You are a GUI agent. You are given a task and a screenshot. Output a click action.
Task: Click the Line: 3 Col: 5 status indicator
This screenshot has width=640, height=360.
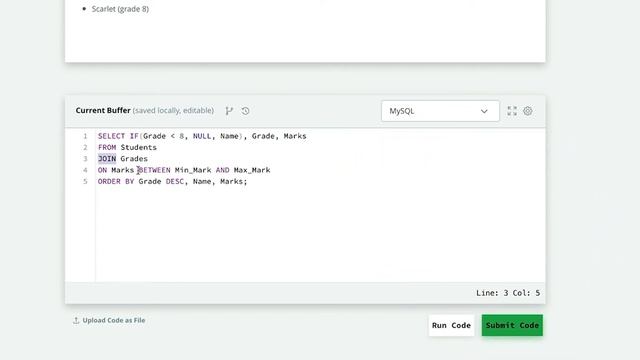tap(508, 293)
